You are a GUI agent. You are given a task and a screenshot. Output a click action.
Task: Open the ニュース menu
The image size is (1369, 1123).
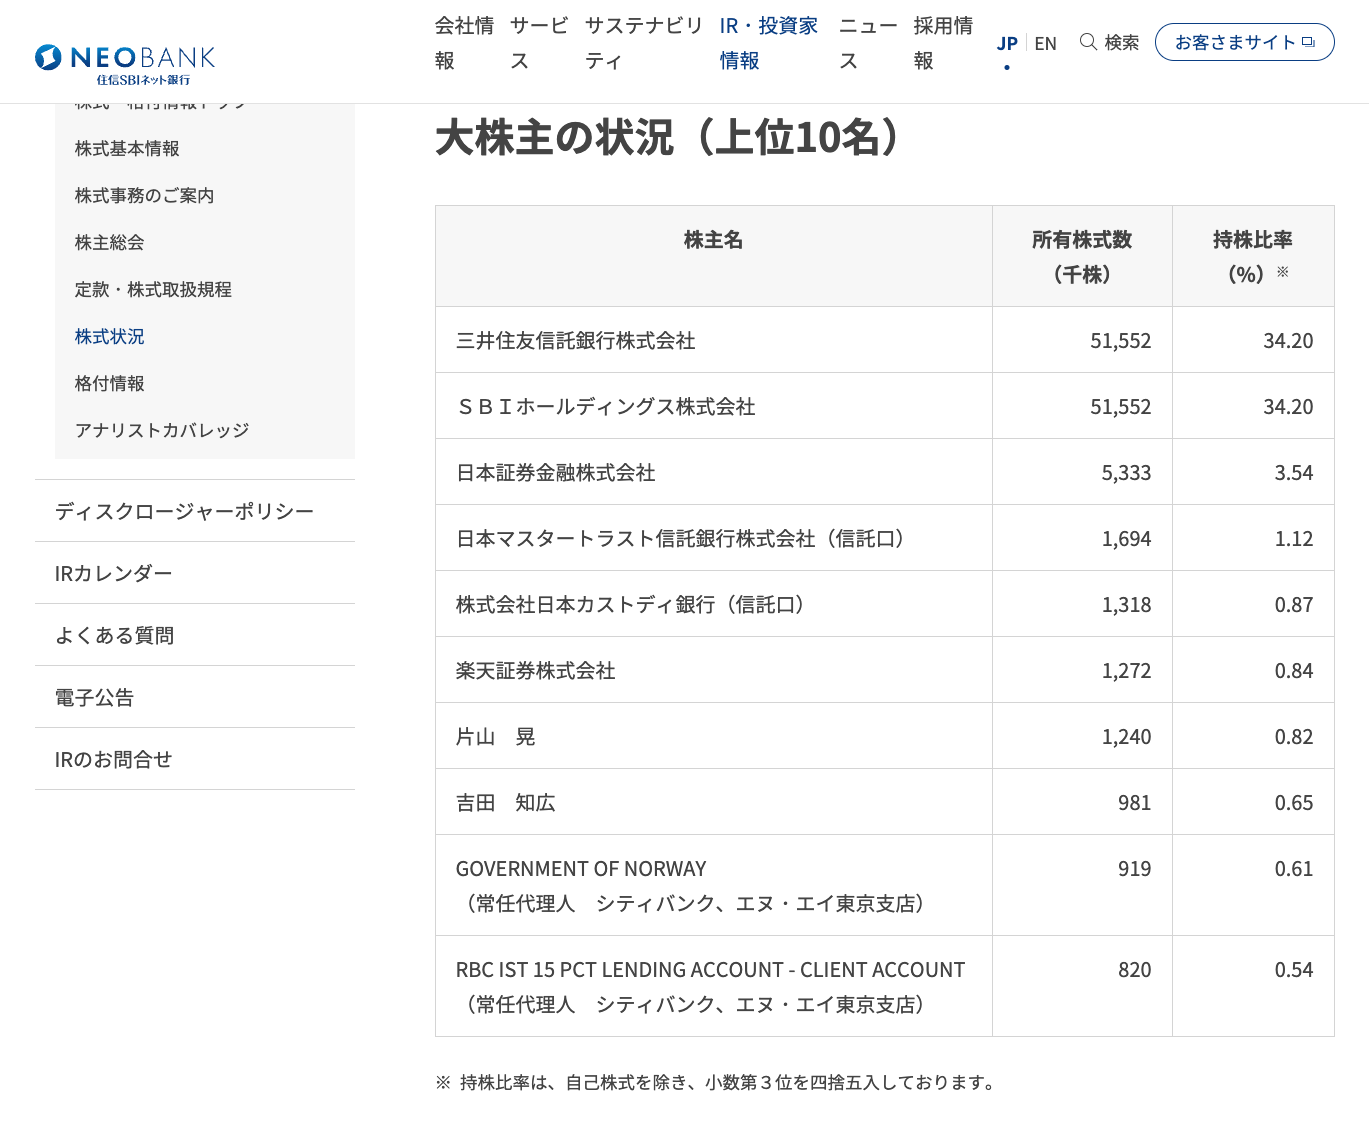click(x=868, y=43)
